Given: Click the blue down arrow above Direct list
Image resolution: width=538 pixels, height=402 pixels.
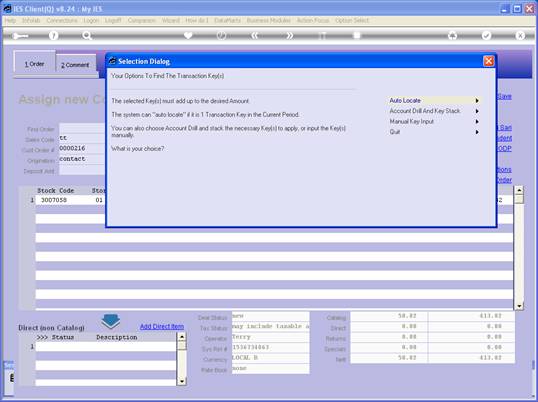Looking at the screenshot, I should tap(111, 321).
